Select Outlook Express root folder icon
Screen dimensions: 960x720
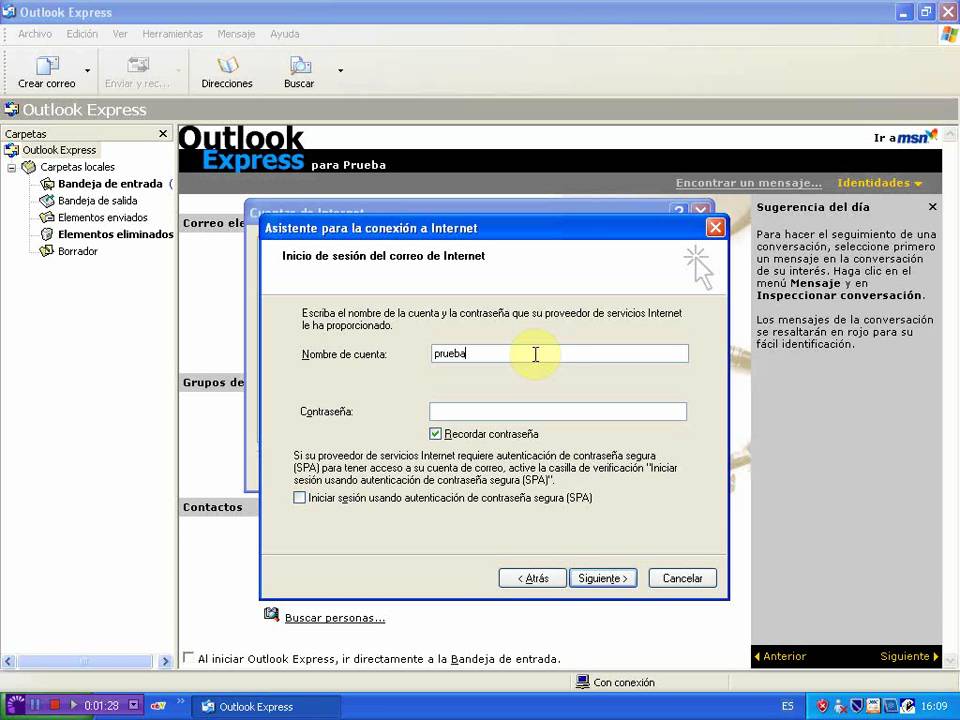(x=12, y=150)
